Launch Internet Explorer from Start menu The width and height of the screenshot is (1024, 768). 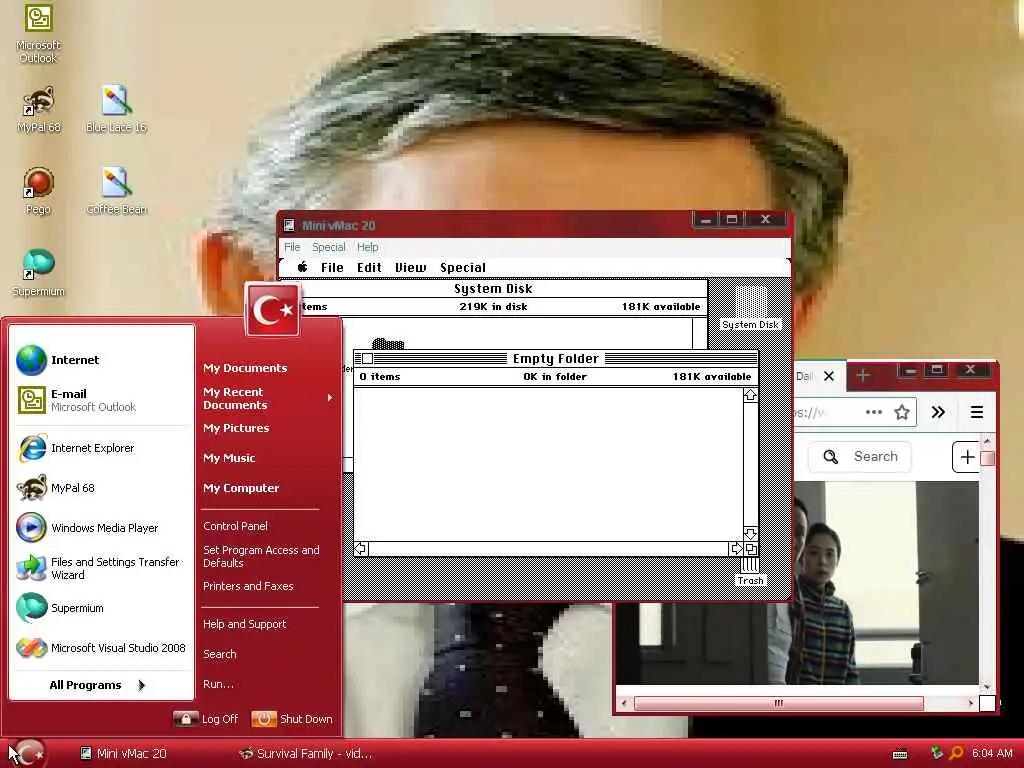tap(102, 448)
